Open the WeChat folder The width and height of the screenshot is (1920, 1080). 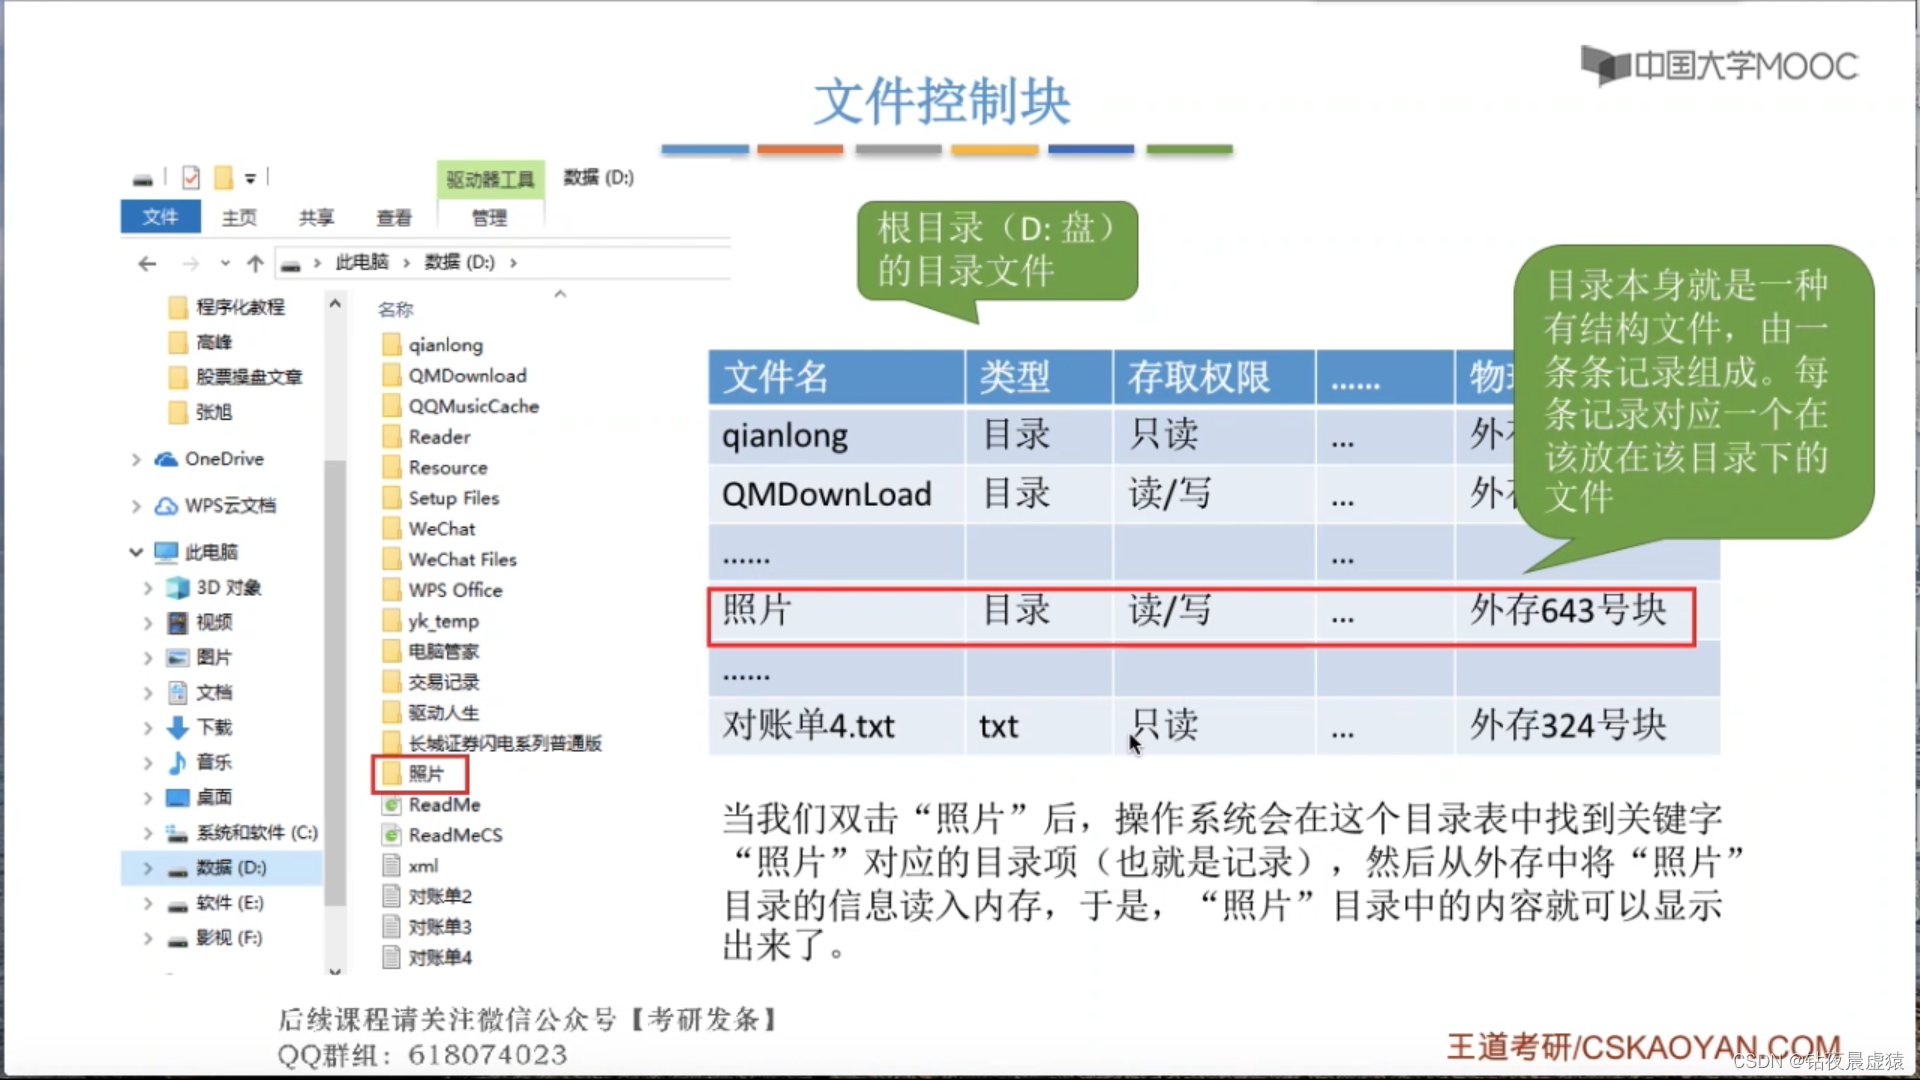[x=429, y=529]
